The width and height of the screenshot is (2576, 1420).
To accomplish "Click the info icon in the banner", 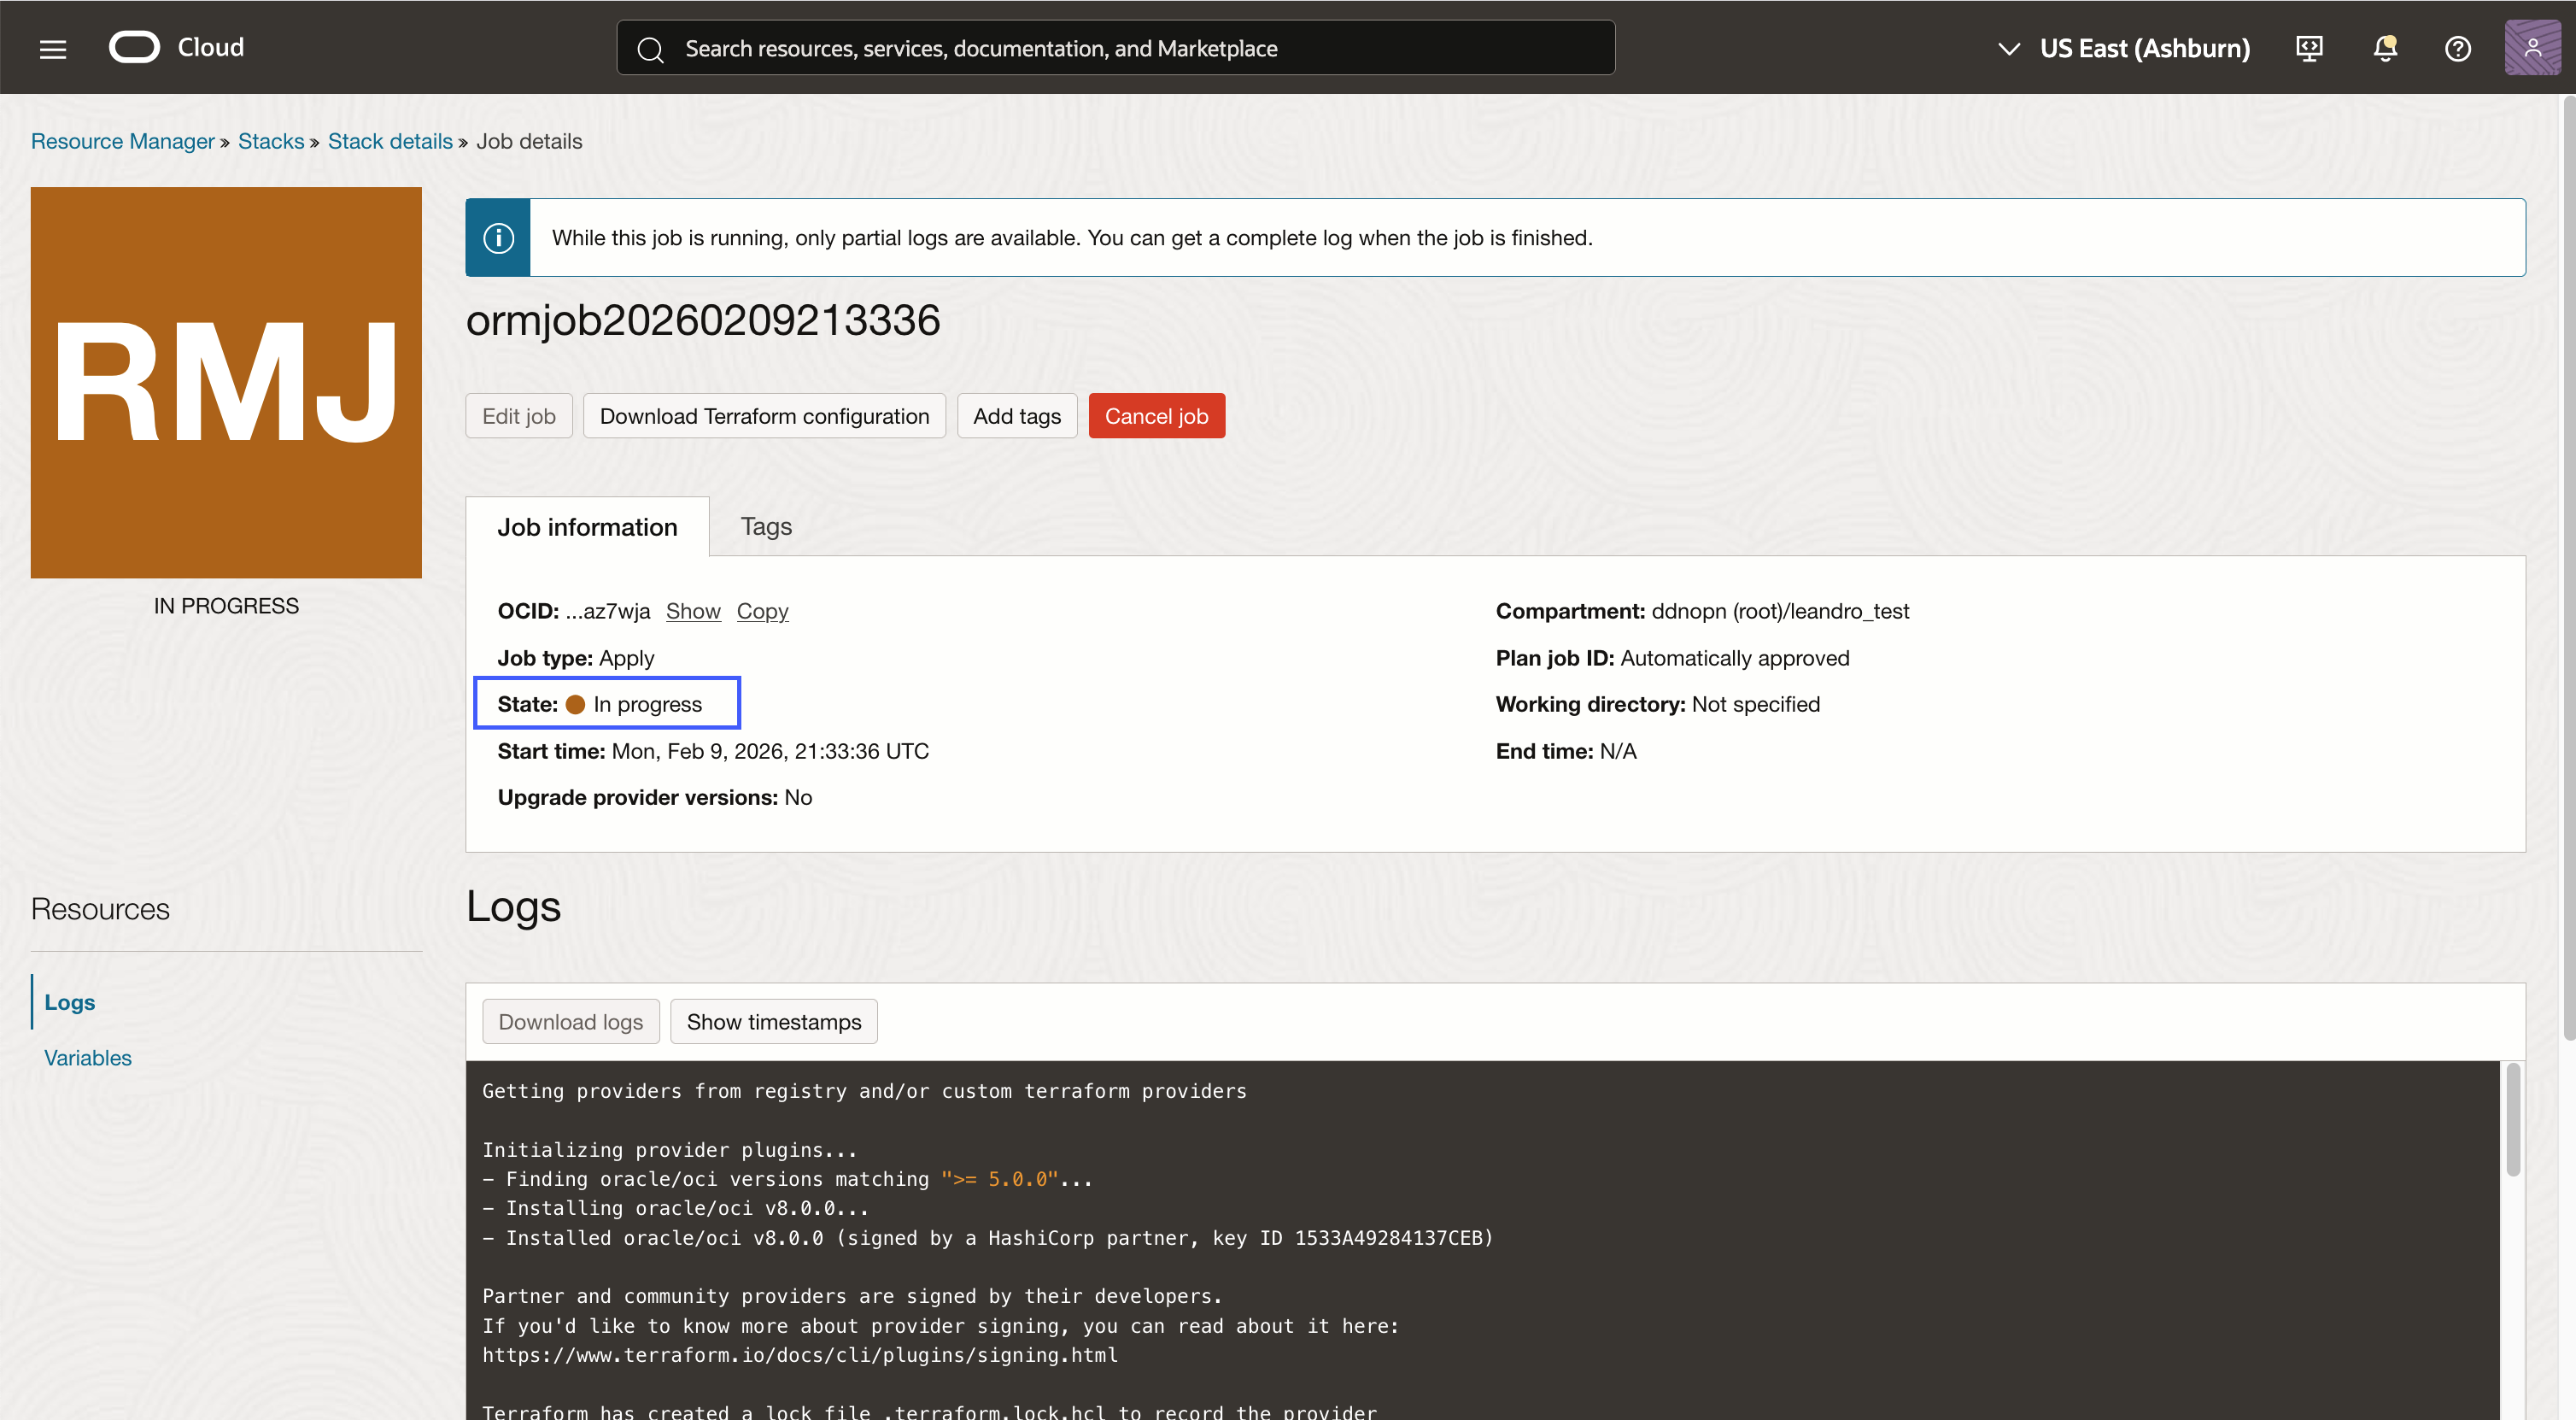I will point(497,237).
